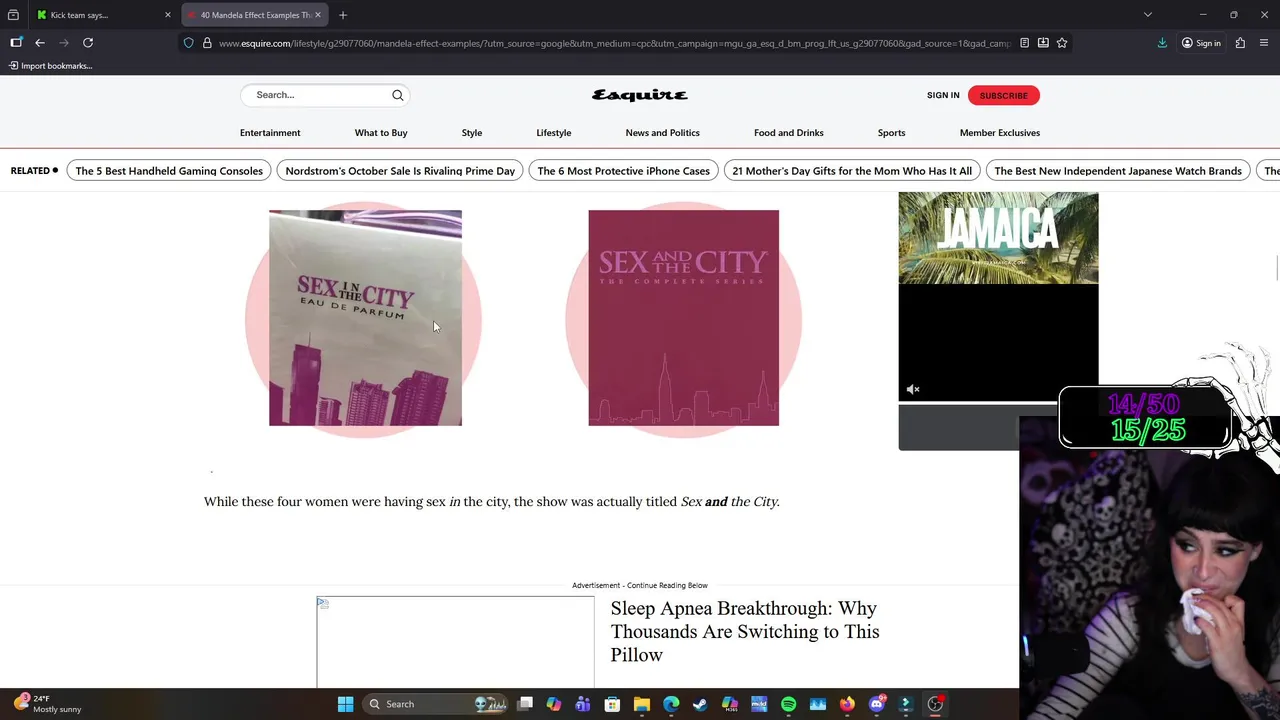This screenshot has width=1280, height=720.
Task: Open The 6 Most Protective iPhone Cases link
Action: pyautogui.click(x=624, y=171)
